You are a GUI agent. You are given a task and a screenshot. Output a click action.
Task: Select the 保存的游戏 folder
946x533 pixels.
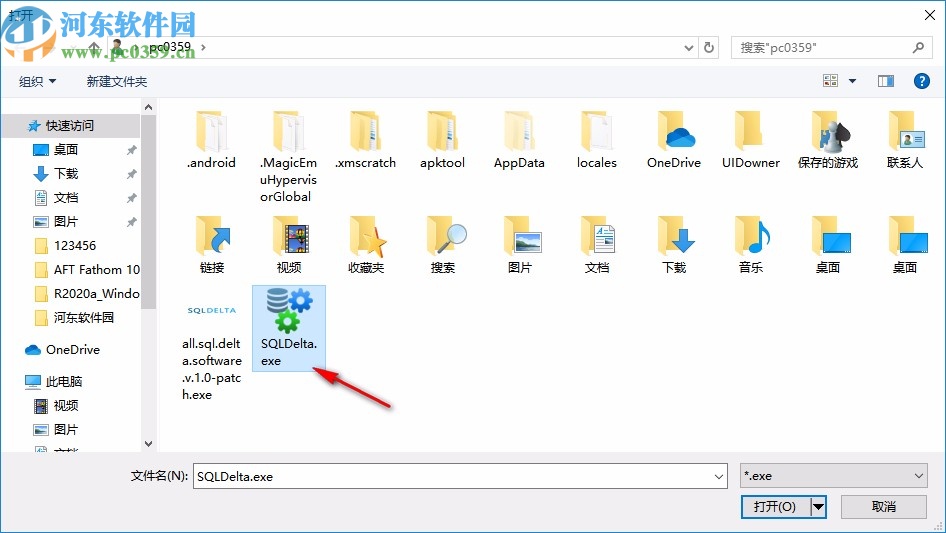point(828,140)
